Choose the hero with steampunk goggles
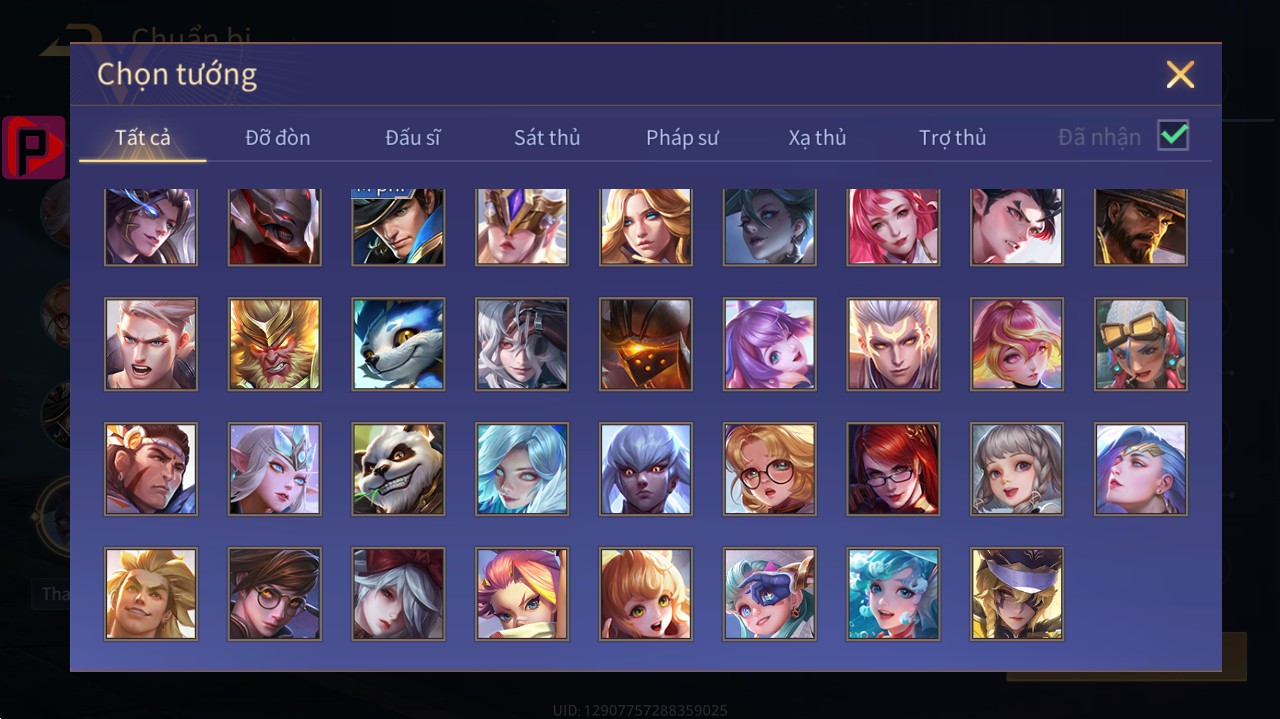 pyautogui.click(x=1141, y=343)
